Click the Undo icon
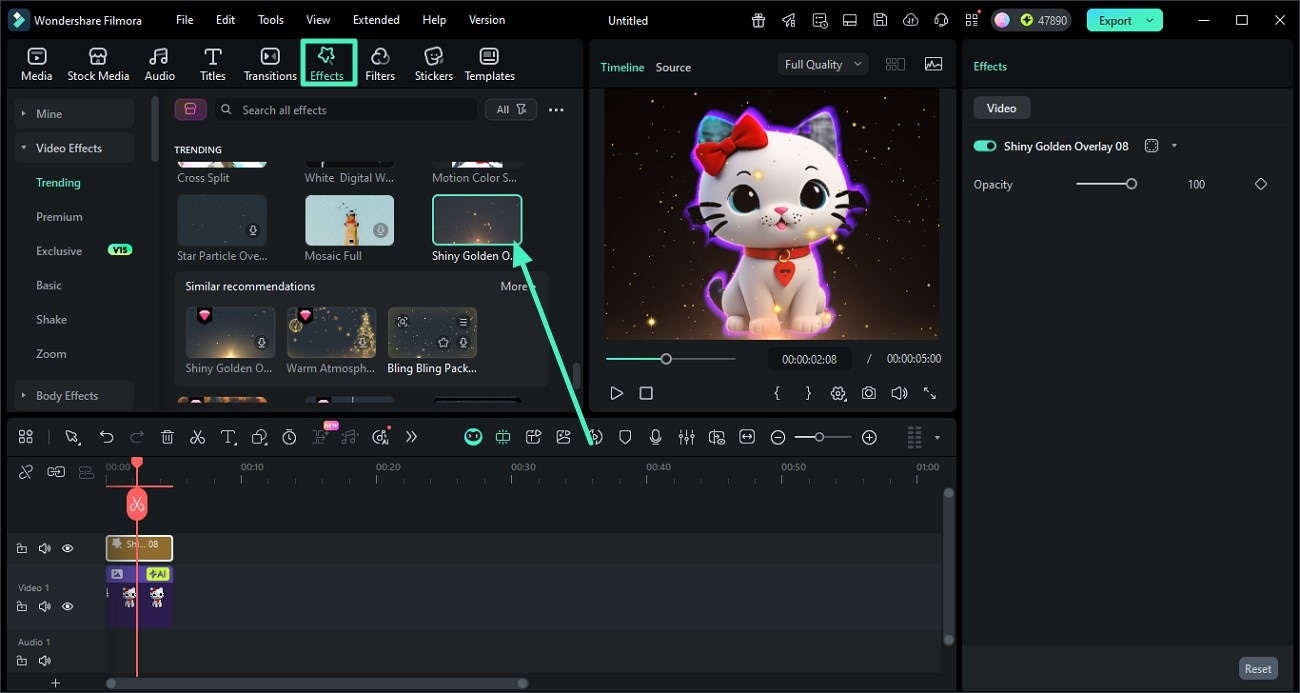 tap(107, 437)
